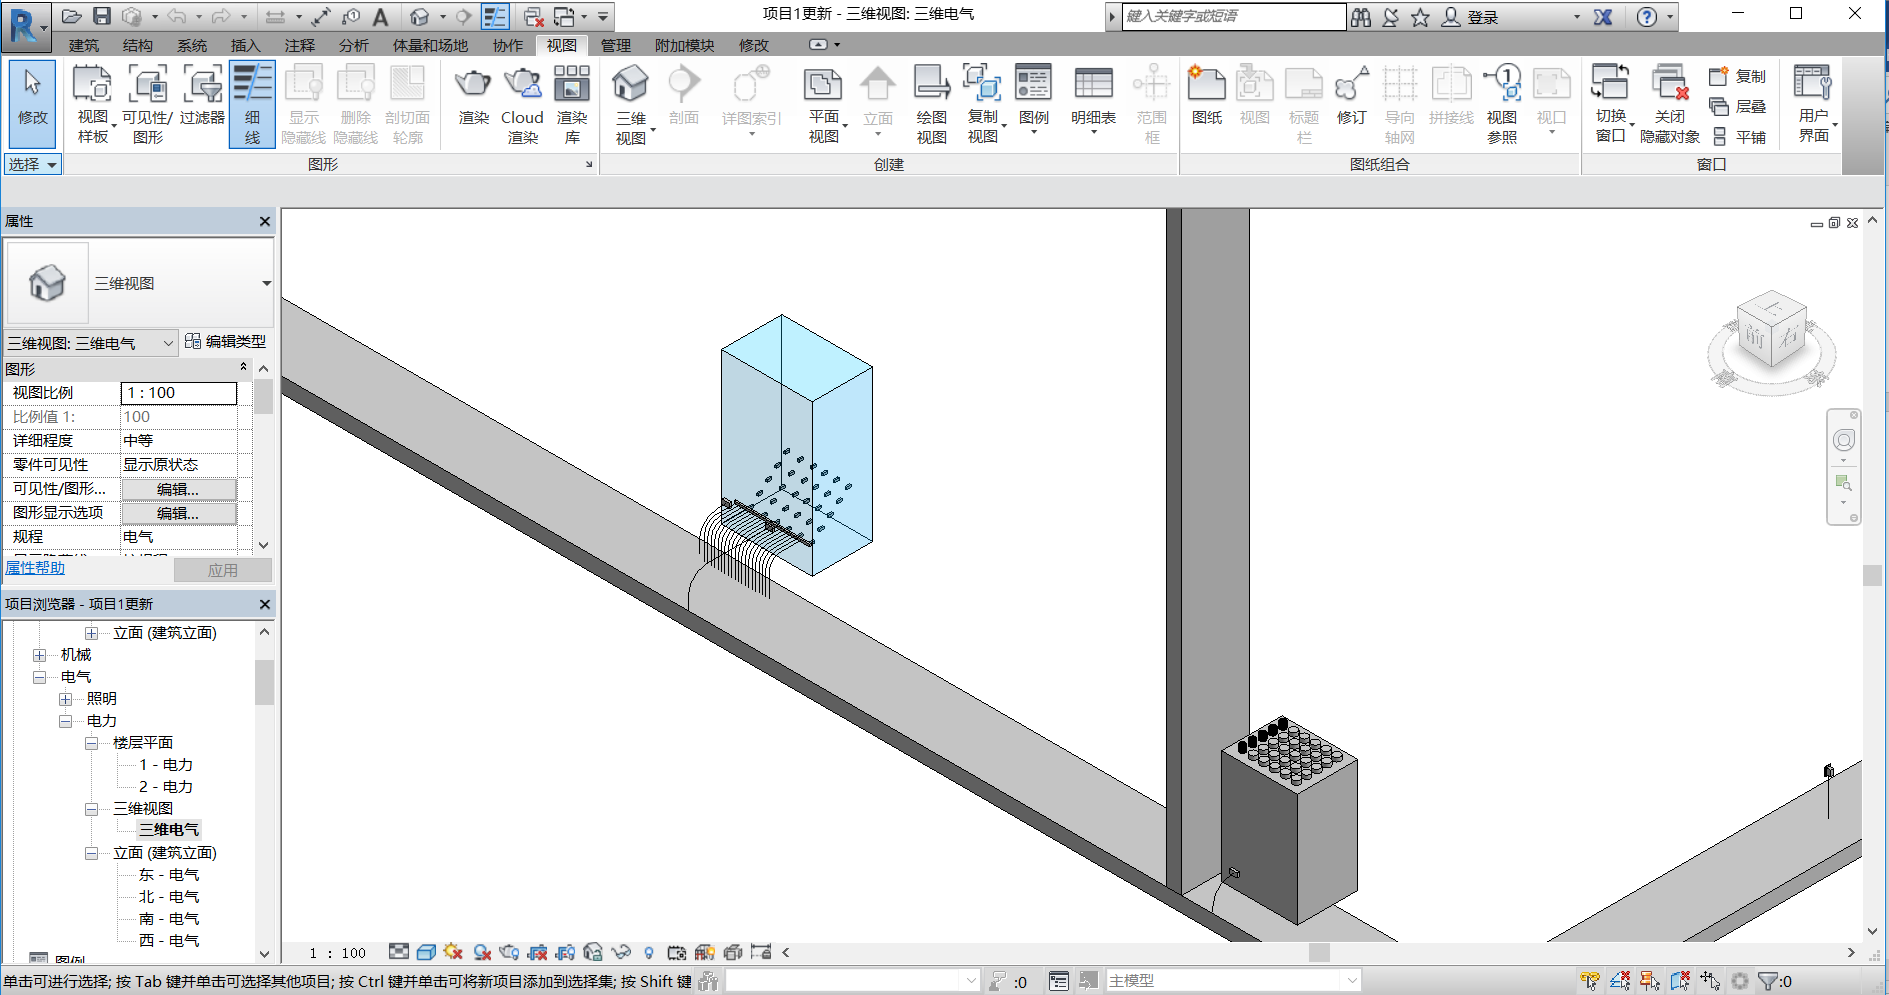The height and width of the screenshot is (995, 1889).
Task: Open the 选择 dropdown under Modify
Action: pos(33,164)
